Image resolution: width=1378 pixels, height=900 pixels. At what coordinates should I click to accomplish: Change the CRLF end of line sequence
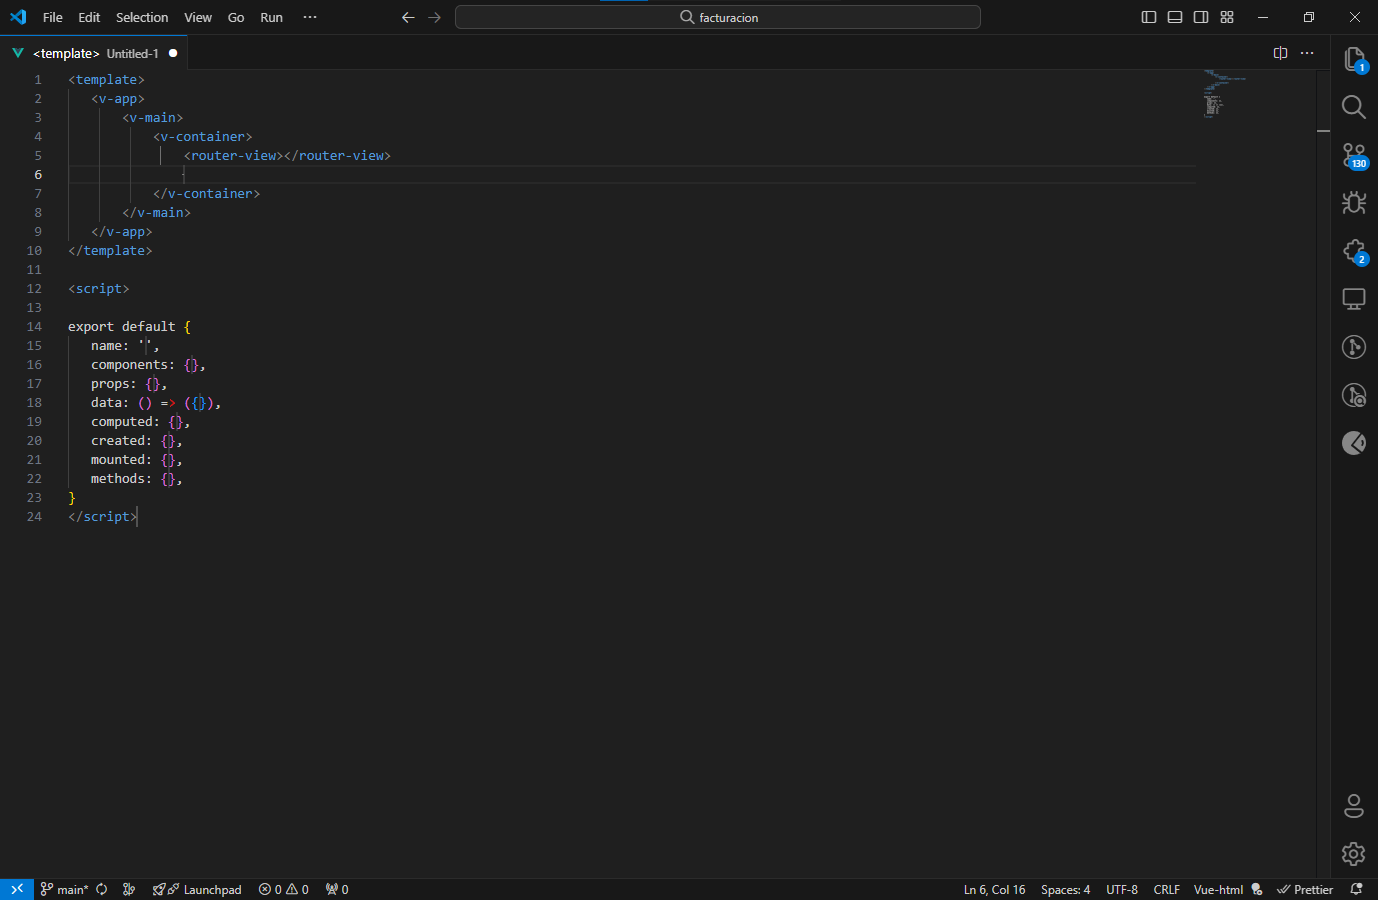pyautogui.click(x=1166, y=889)
